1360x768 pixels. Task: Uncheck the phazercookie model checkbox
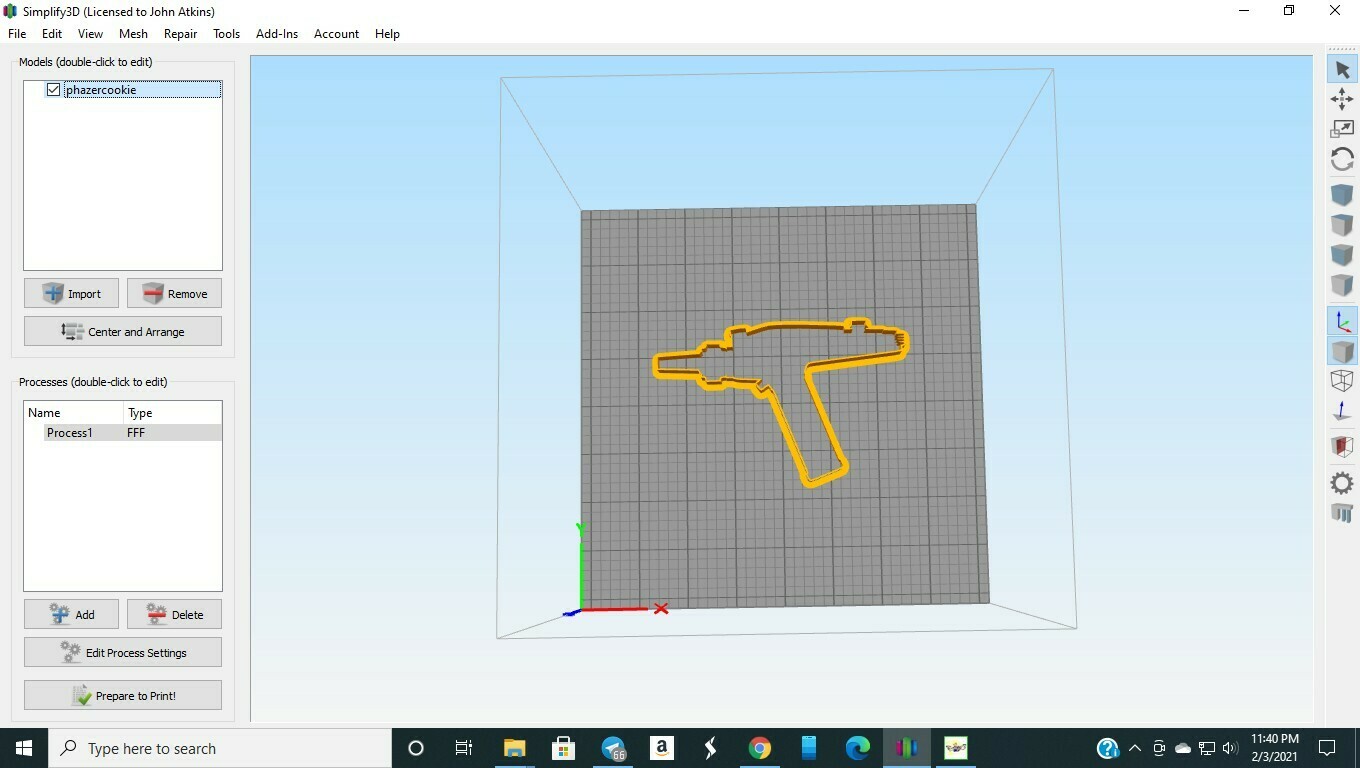pos(53,90)
